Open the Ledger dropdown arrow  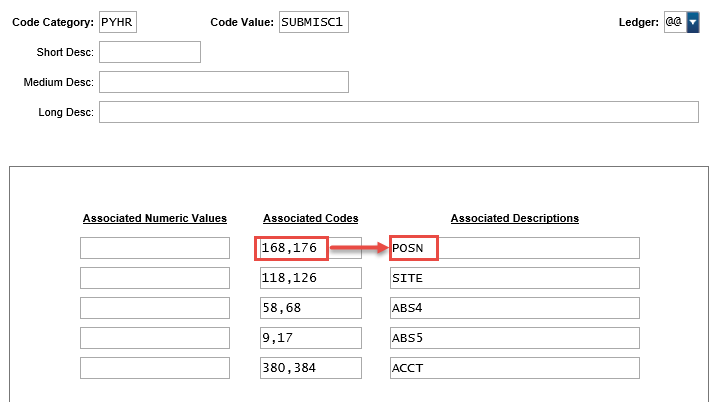point(692,22)
